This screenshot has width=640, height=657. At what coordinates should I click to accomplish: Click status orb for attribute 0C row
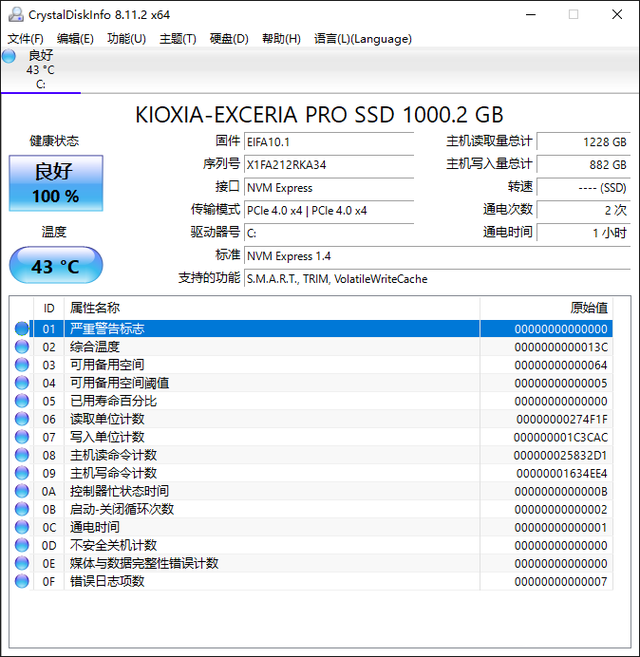(22, 527)
